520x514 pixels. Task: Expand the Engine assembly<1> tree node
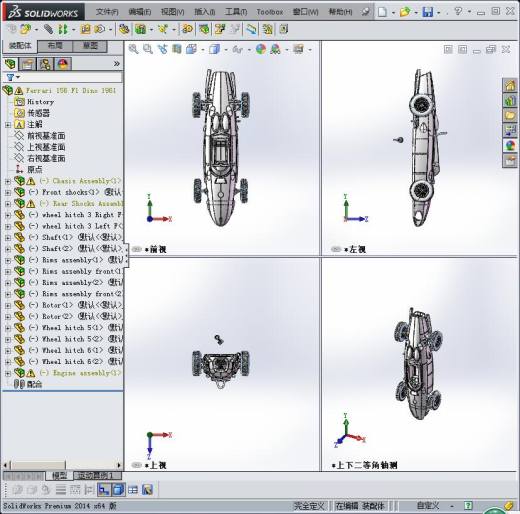8,373
